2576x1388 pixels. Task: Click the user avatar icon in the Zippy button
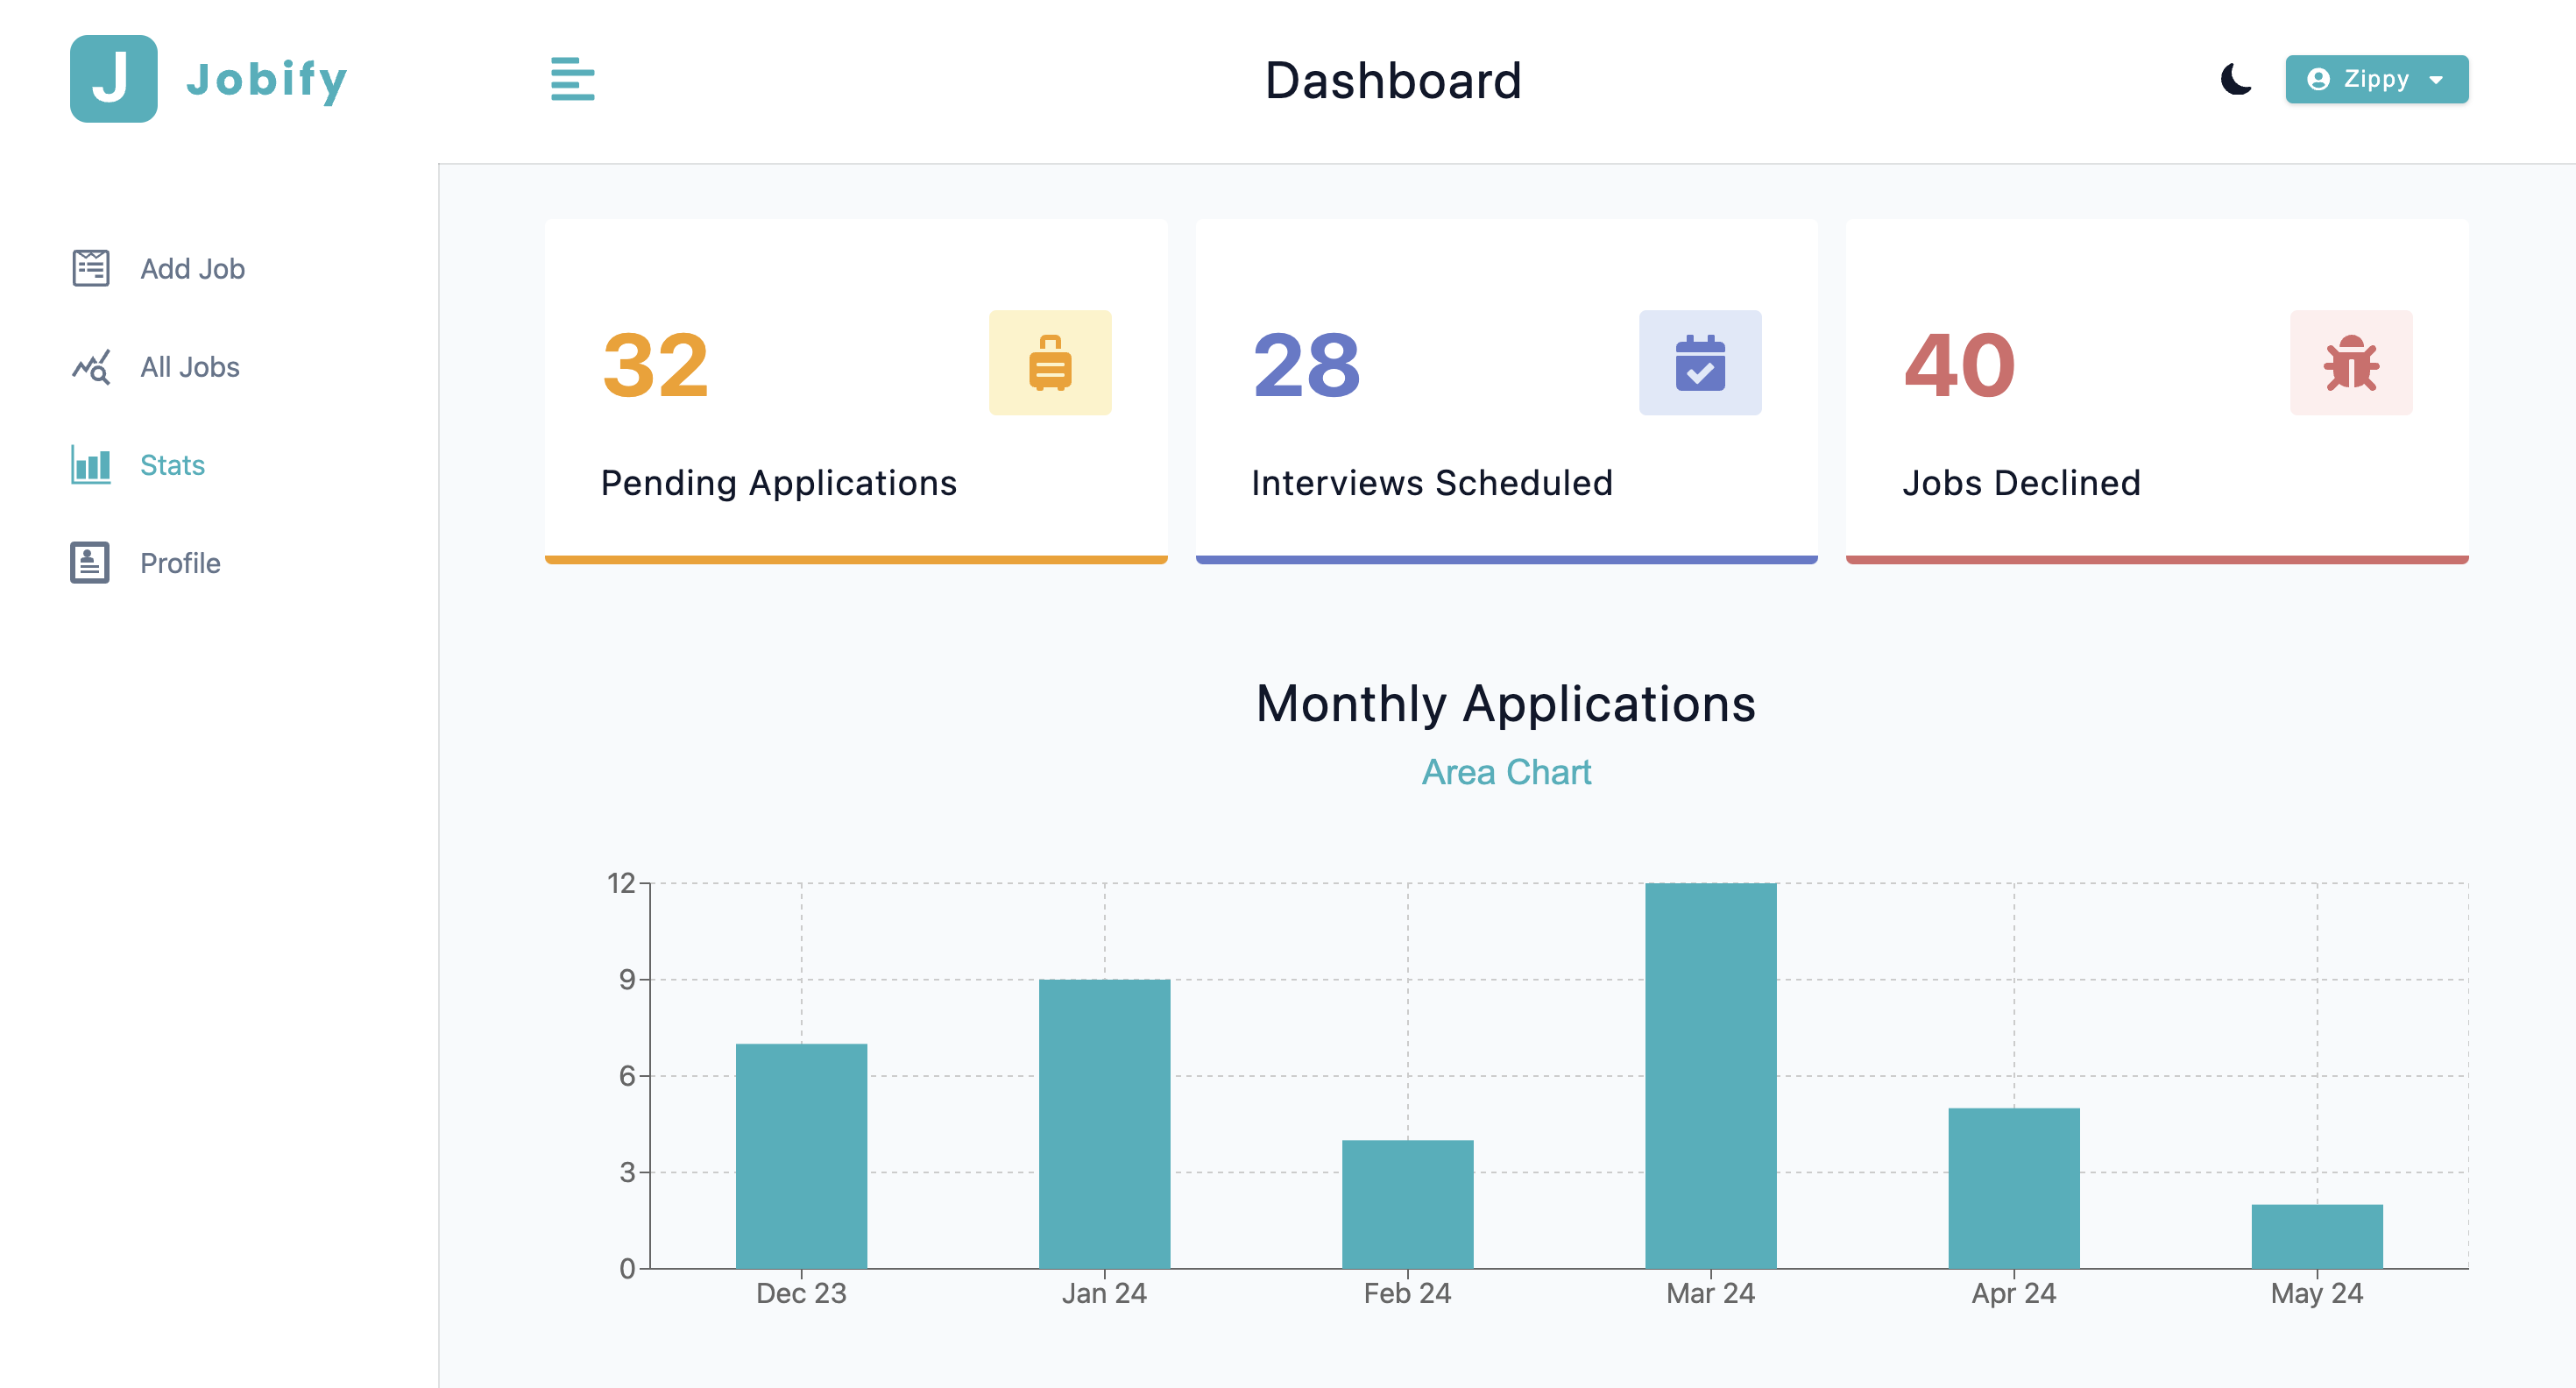[2317, 79]
